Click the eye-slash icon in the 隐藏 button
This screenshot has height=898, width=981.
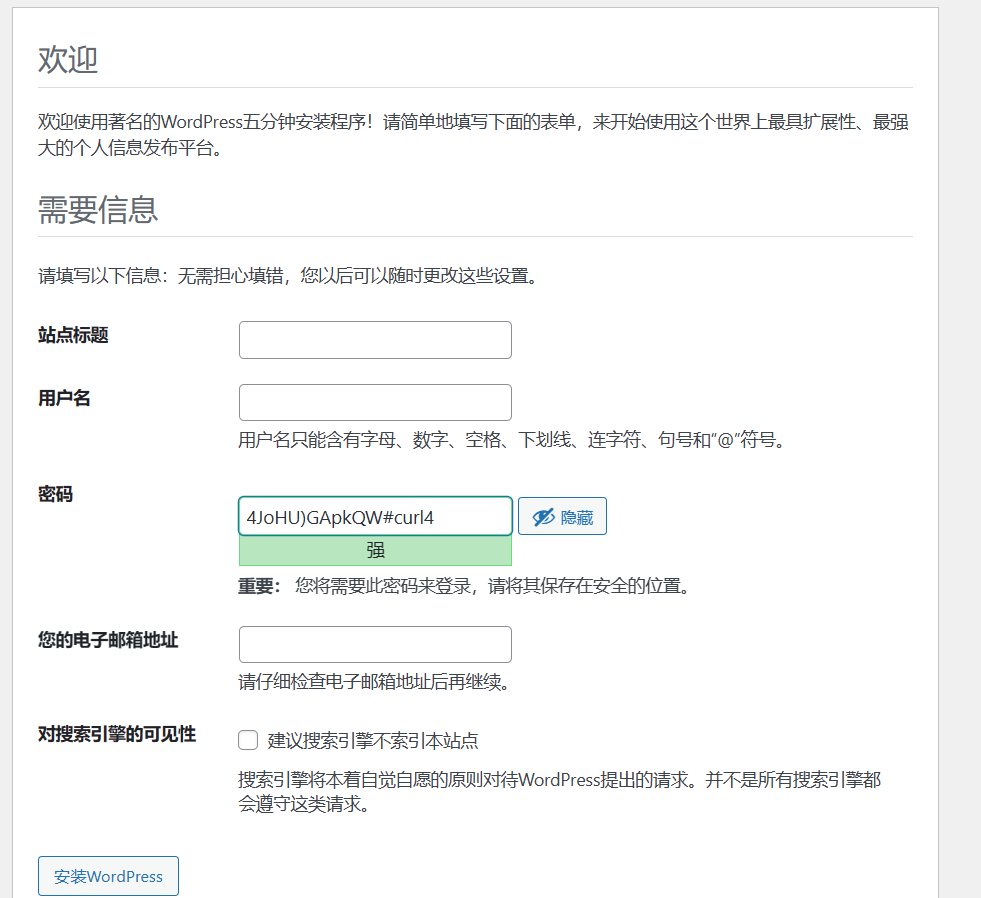coord(543,517)
